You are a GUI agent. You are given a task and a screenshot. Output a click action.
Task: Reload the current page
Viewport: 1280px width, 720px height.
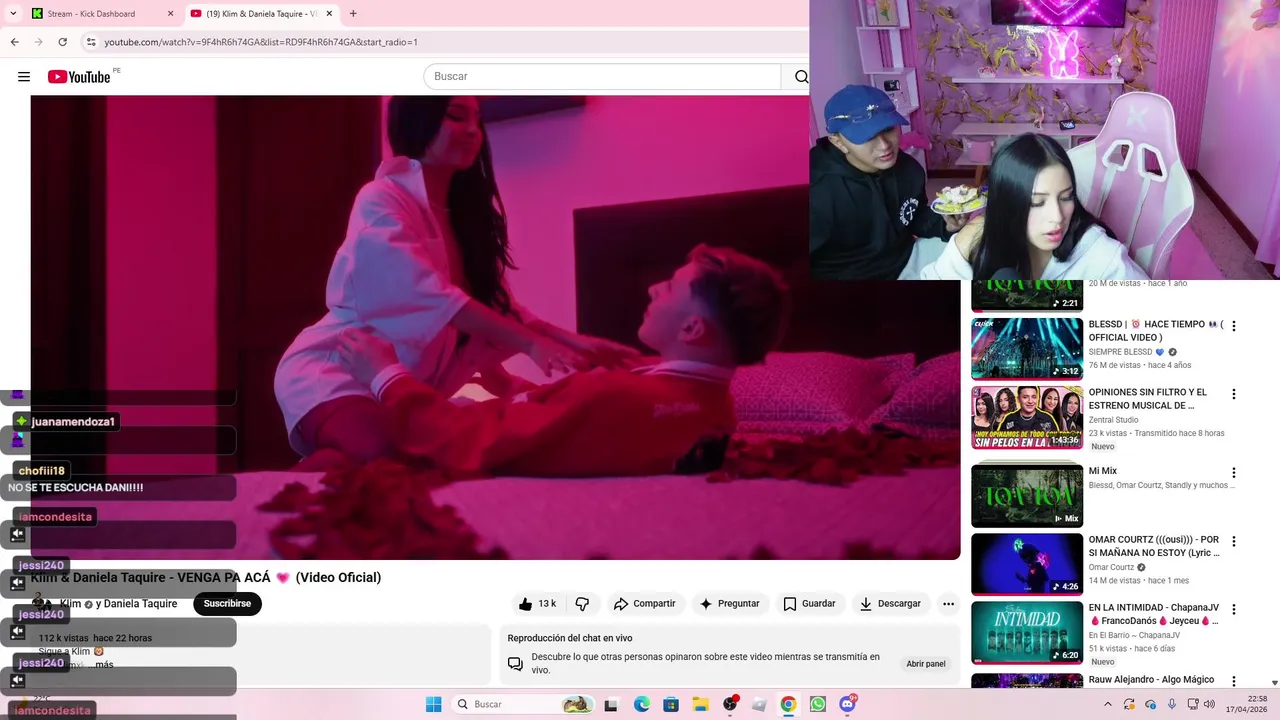point(62,42)
